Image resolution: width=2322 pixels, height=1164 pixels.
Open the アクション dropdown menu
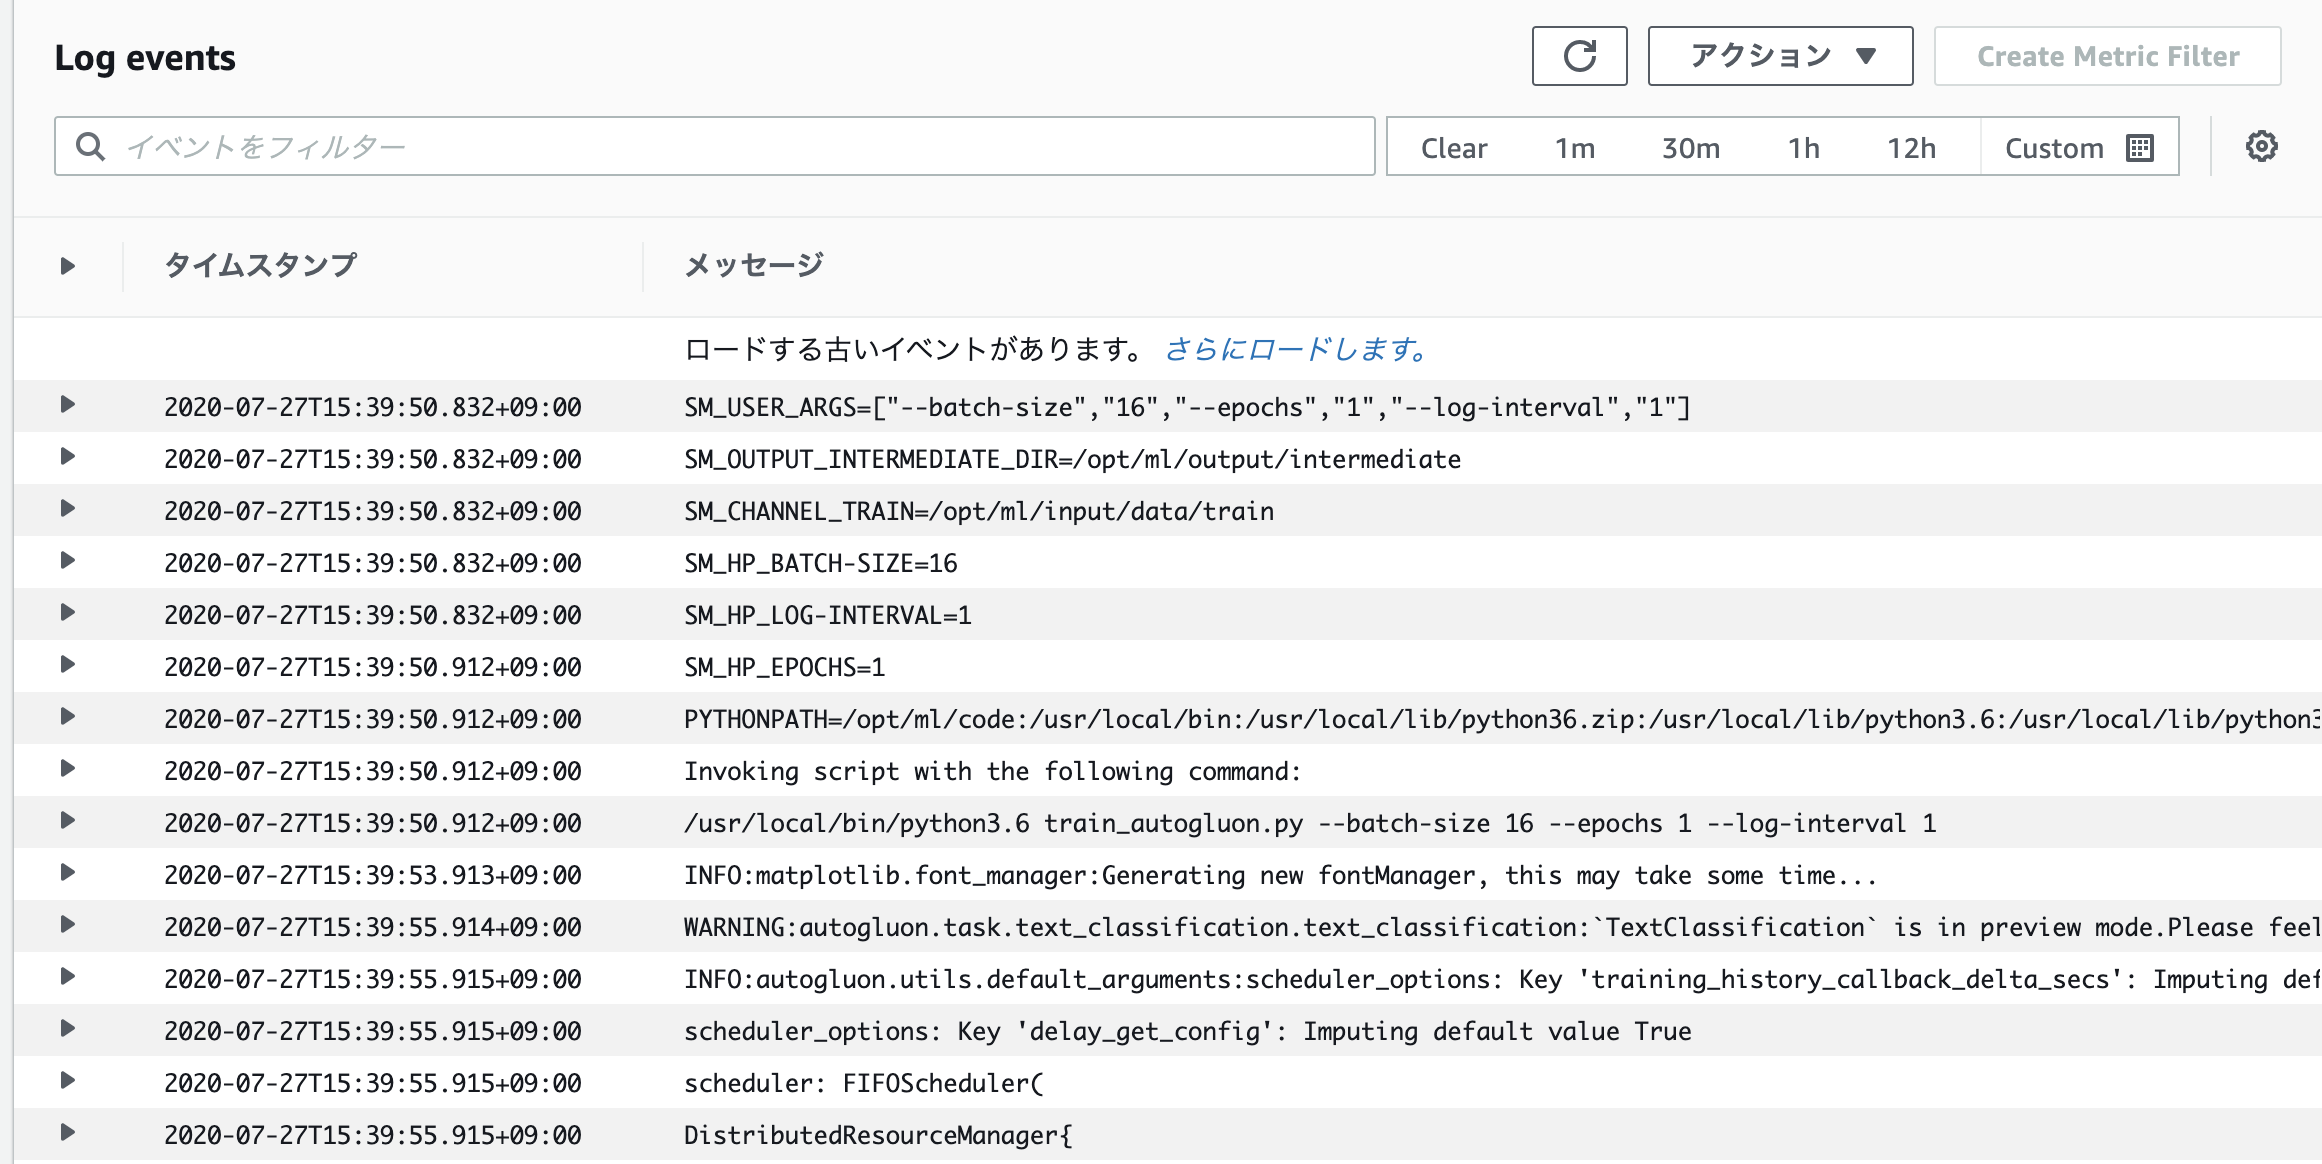coord(1780,56)
